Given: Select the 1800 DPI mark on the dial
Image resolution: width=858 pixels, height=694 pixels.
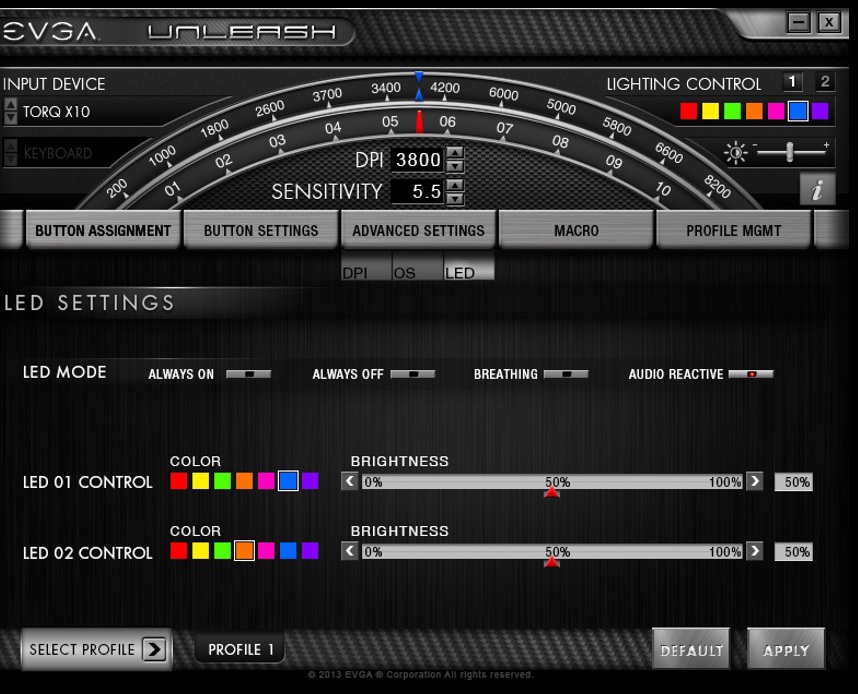Looking at the screenshot, I should tap(214, 129).
